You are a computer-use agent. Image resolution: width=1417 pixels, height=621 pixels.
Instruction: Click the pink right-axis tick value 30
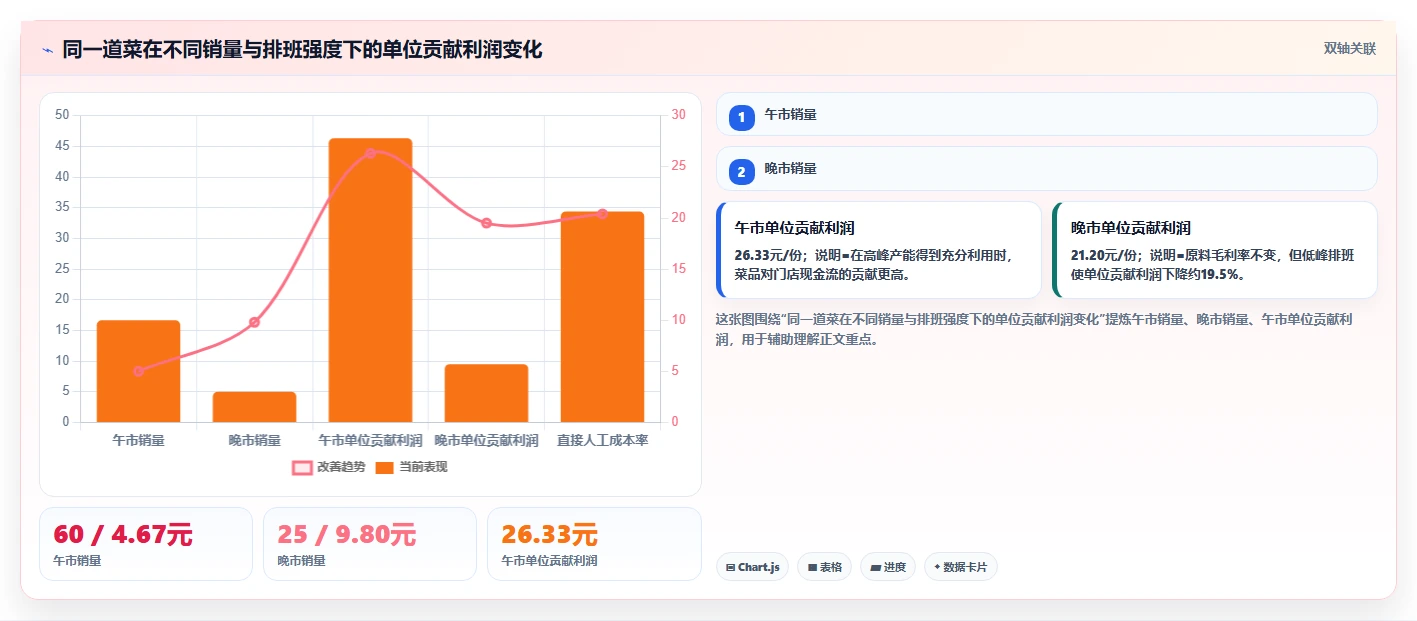click(678, 115)
